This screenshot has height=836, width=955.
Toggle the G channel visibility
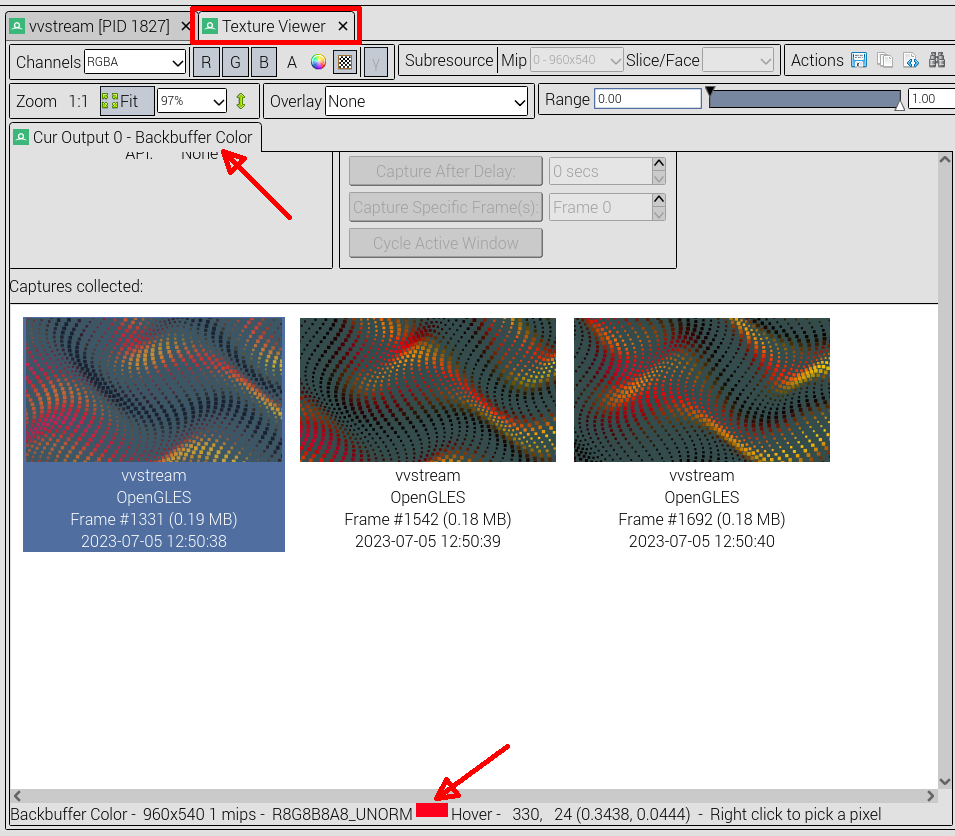tap(234, 61)
